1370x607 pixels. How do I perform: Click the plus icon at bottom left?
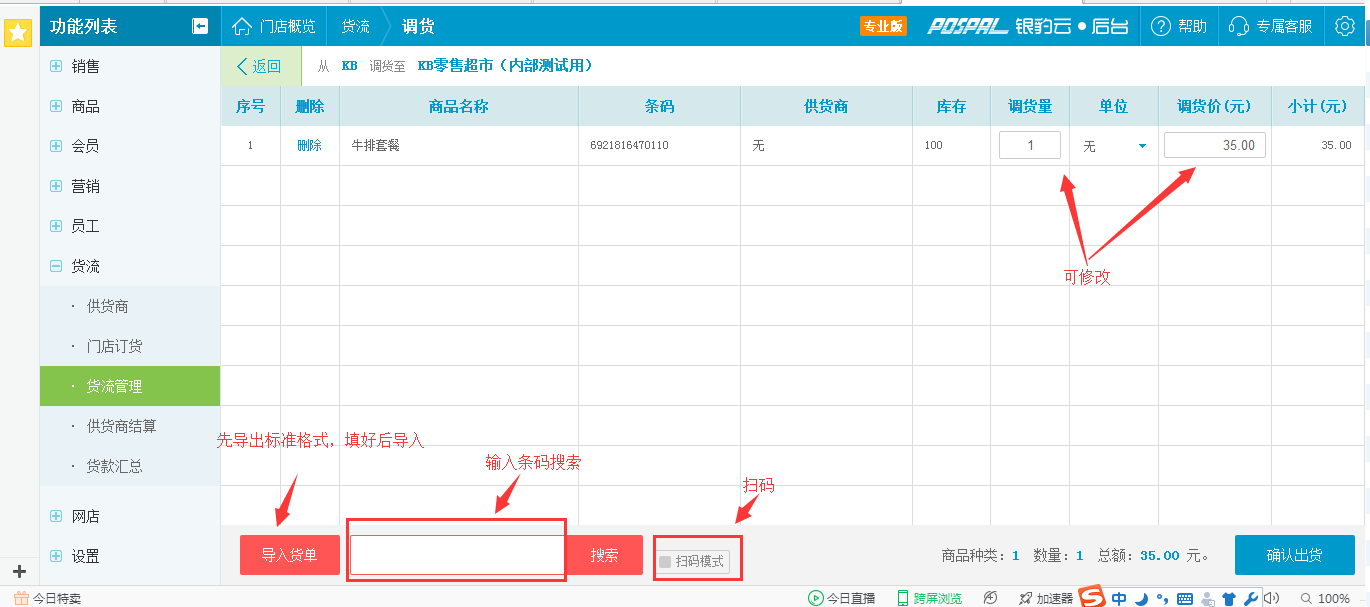[18, 572]
